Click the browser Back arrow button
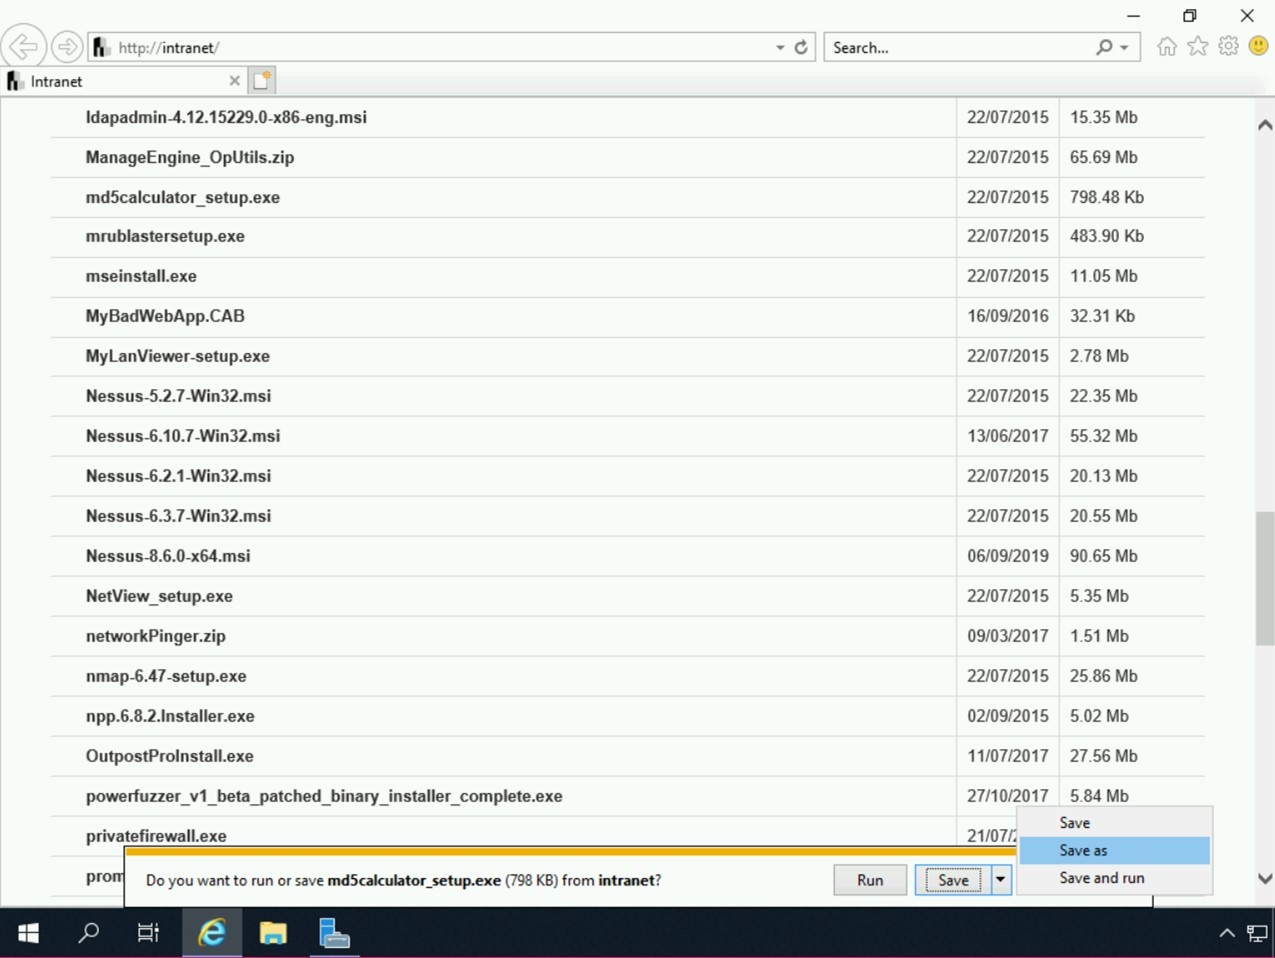The width and height of the screenshot is (1275, 958). 23,47
